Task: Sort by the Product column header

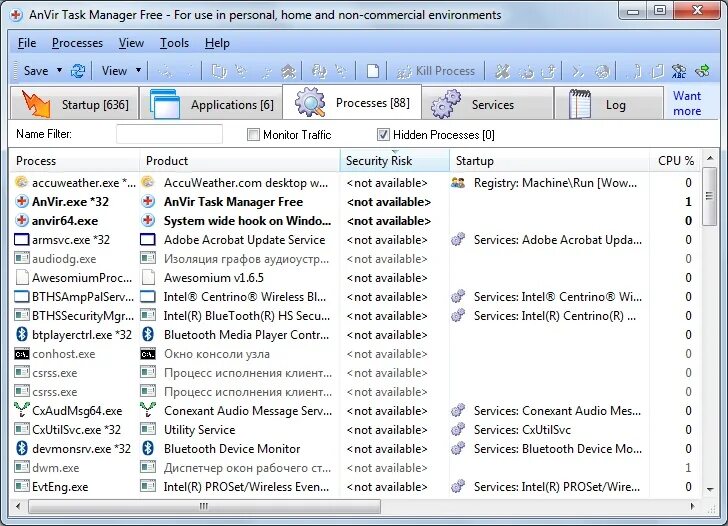Action: coord(240,161)
